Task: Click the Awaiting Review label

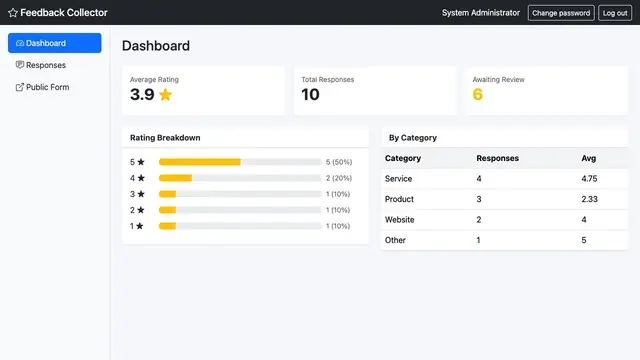Action: (498, 80)
